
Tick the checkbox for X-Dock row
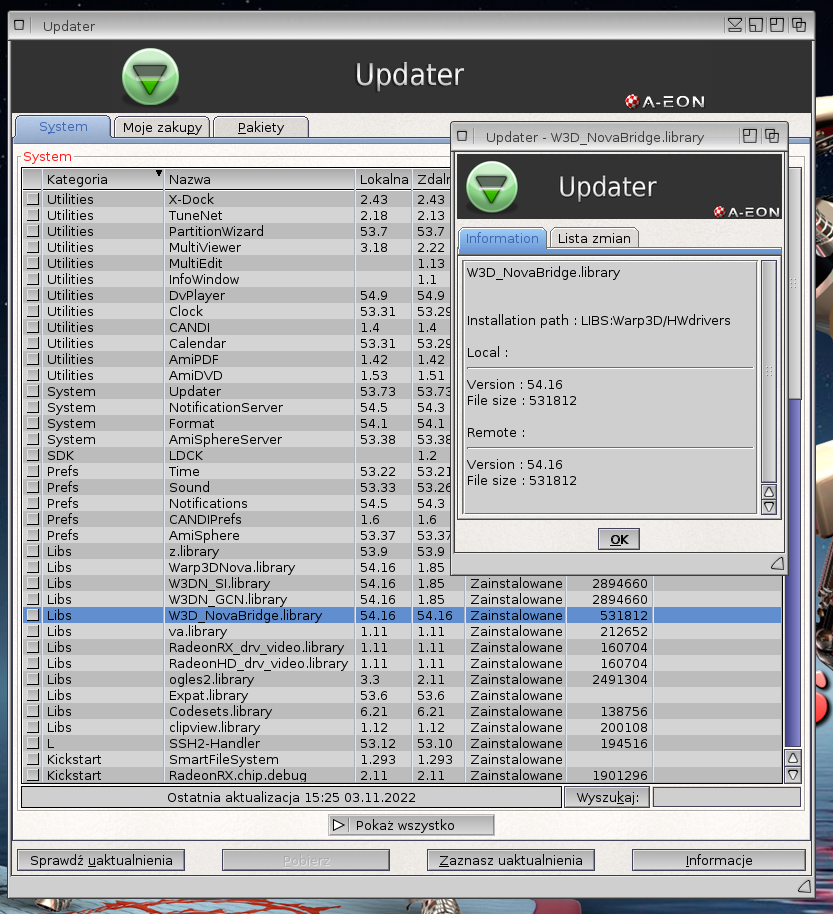[x=33, y=199]
